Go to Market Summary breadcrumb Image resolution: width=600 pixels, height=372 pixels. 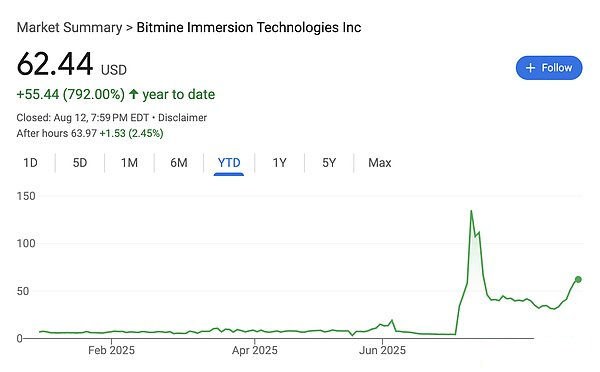(69, 28)
